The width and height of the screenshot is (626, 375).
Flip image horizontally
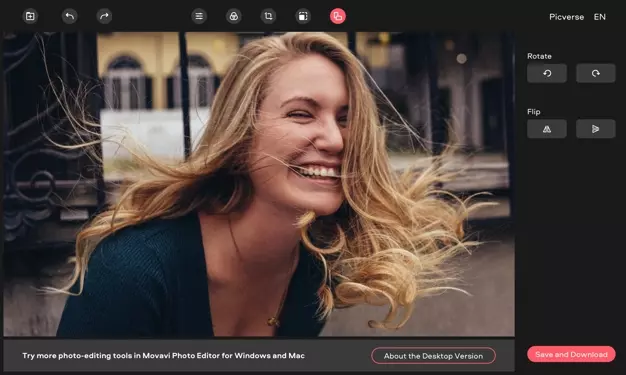(547, 129)
